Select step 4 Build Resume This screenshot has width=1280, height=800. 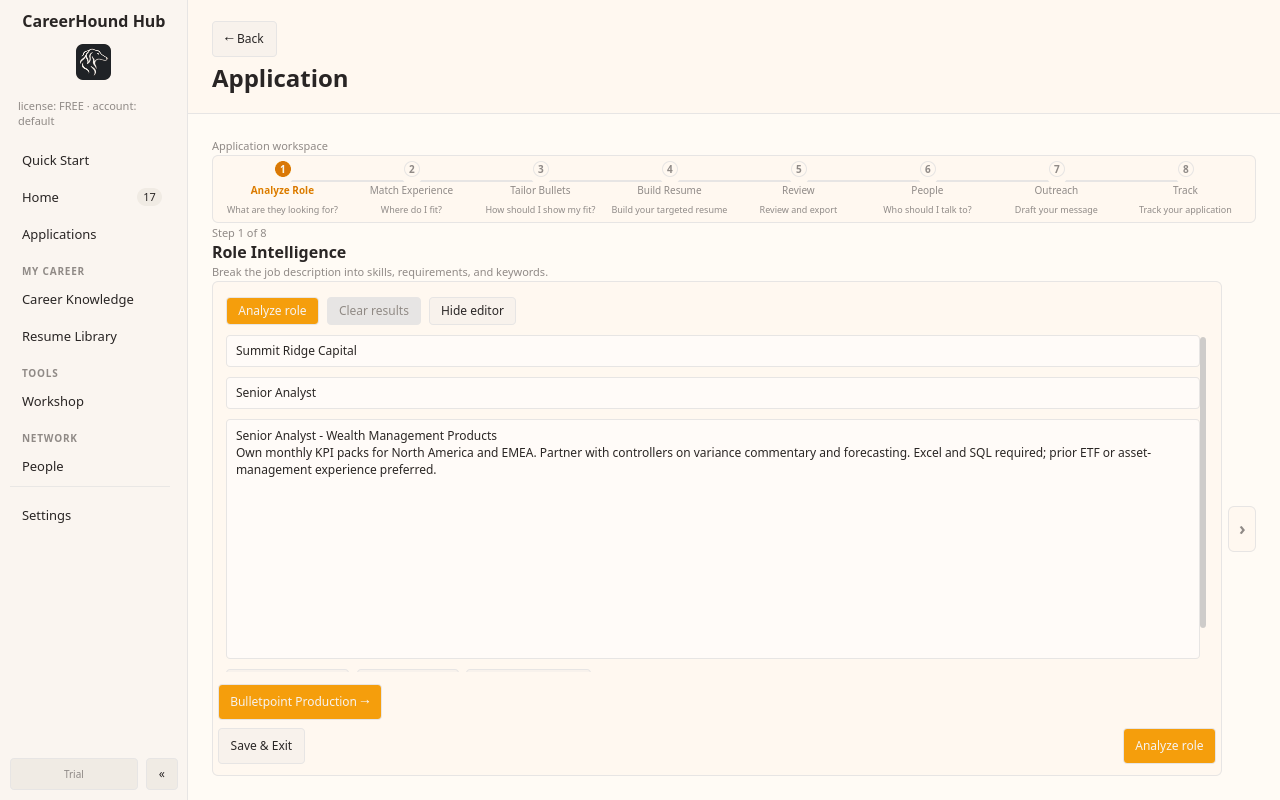pyautogui.click(x=669, y=189)
